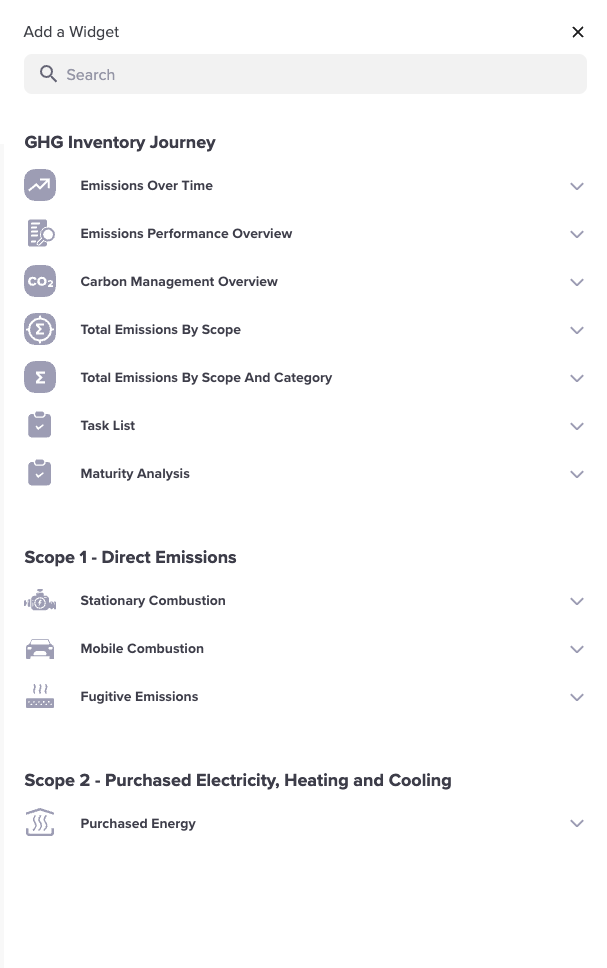Click the Stationary Combustion engine icon
This screenshot has width=607, height=968.
(40, 600)
